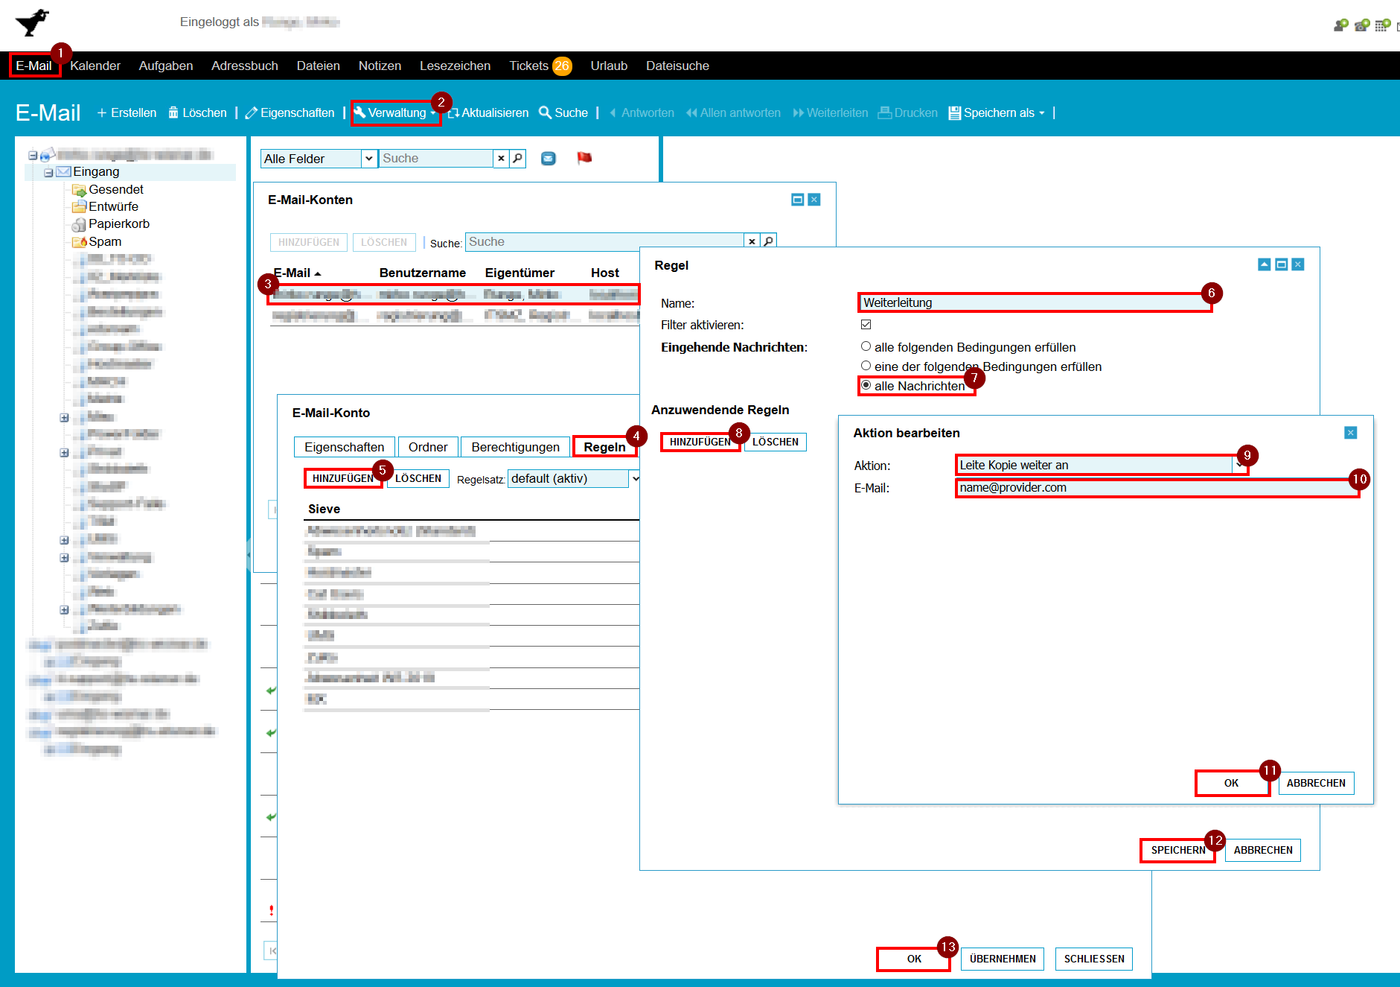Collapse the Eingang folder tree node
Viewport: 1400px width, 987px height.
[48, 172]
